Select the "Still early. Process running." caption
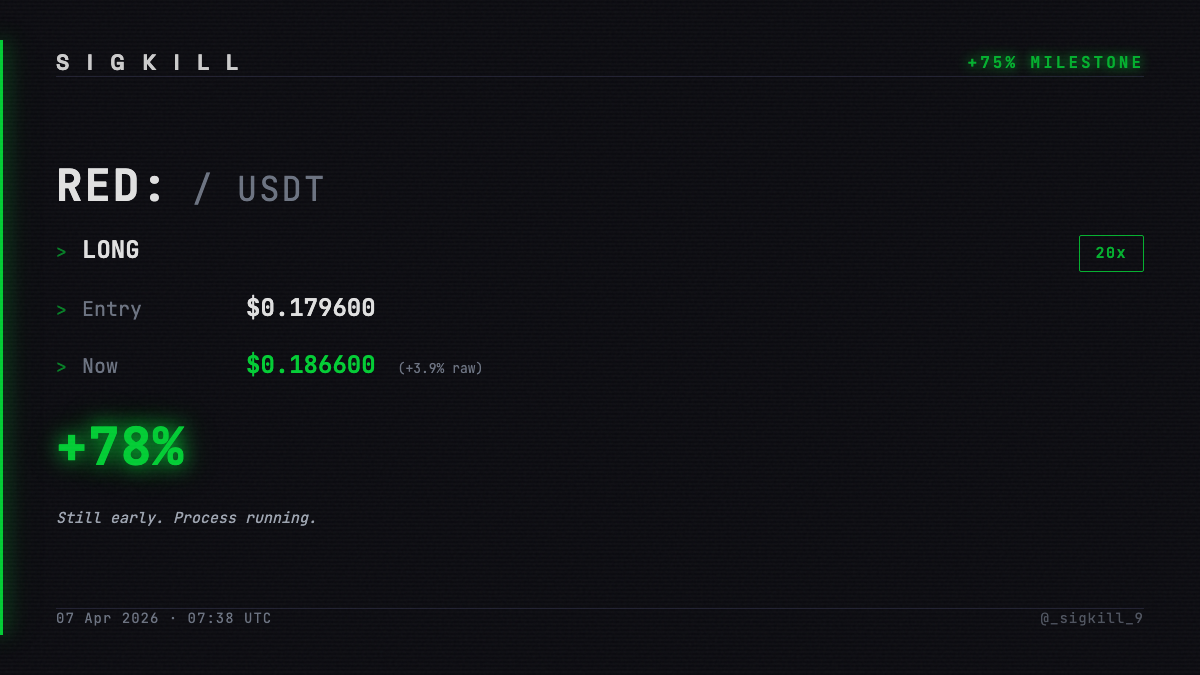 pyautogui.click(x=187, y=518)
